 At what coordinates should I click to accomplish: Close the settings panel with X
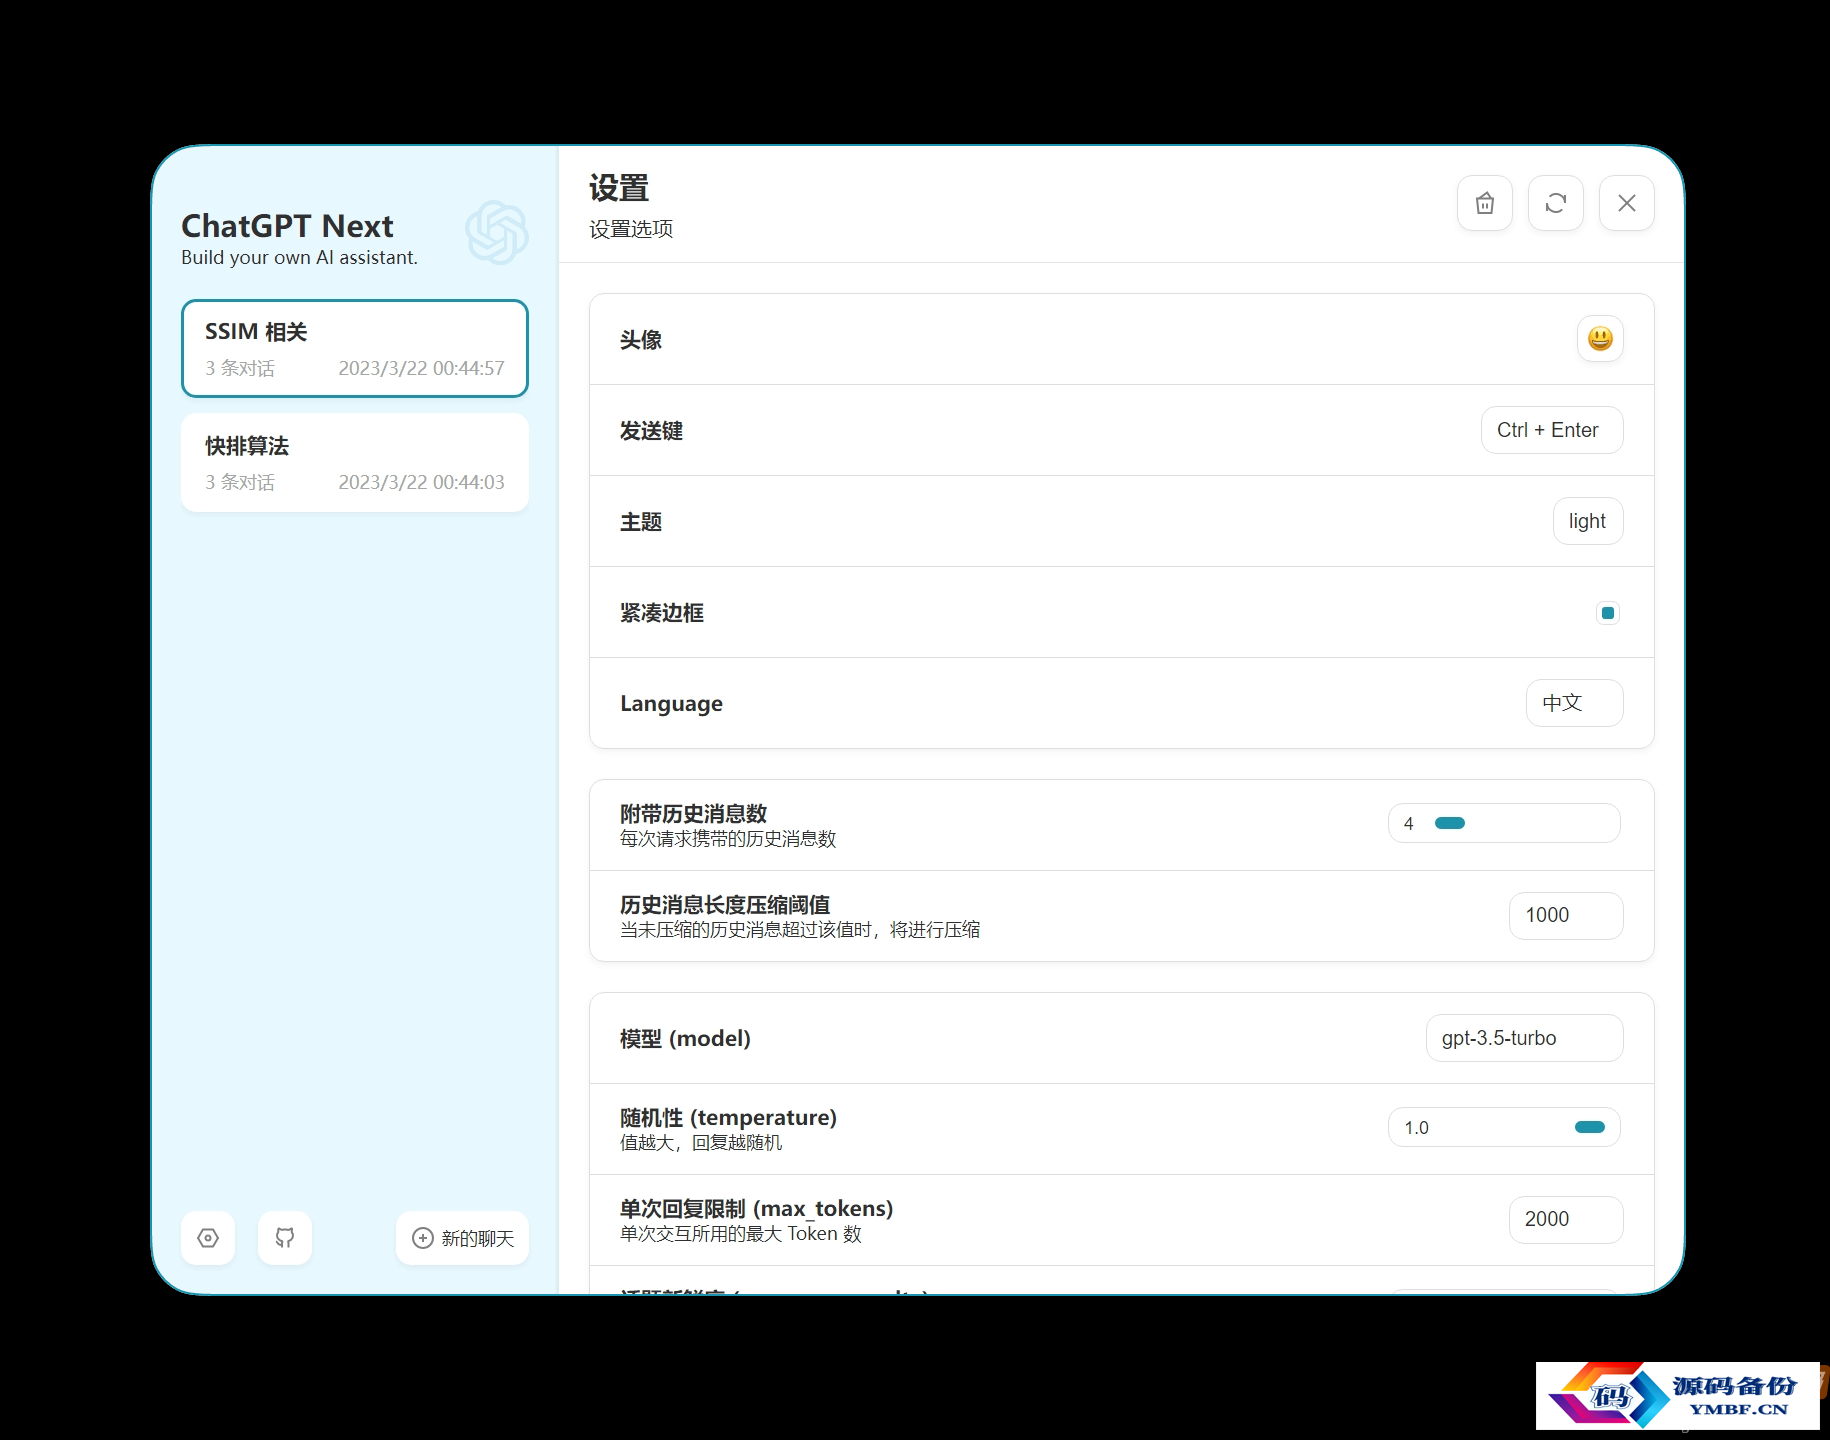[1627, 203]
